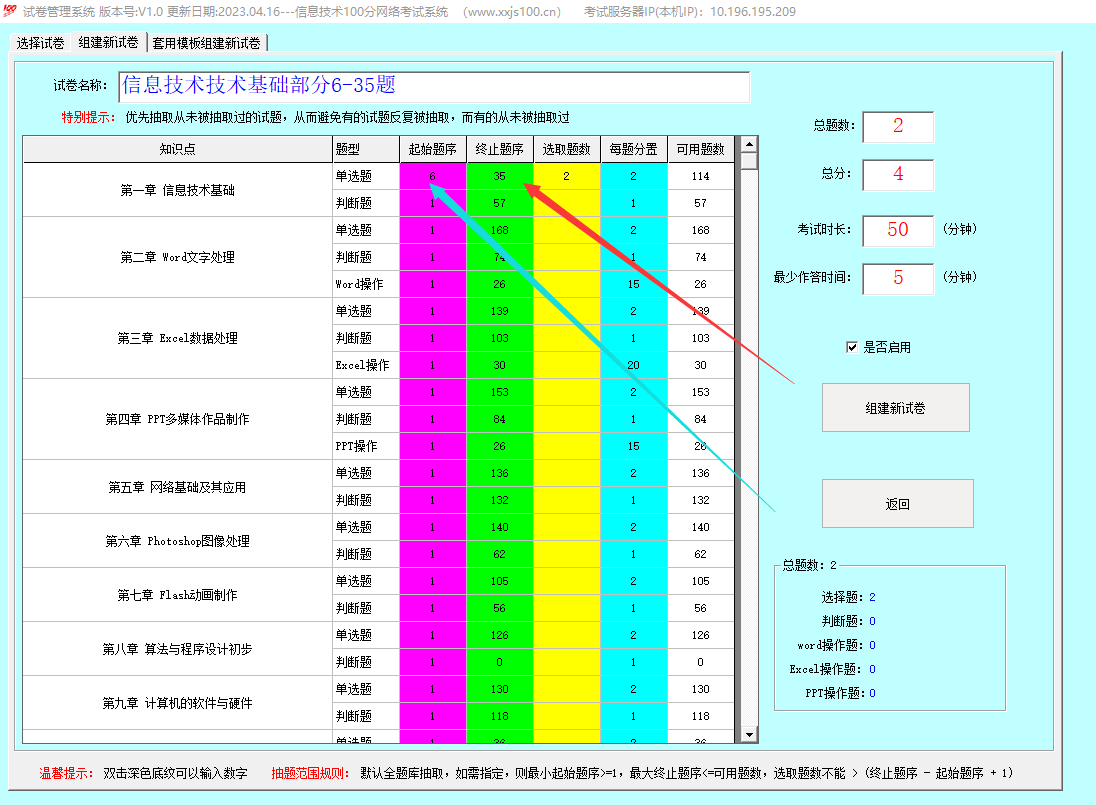
Task: Click the 总题数 value field
Action: pos(898,126)
